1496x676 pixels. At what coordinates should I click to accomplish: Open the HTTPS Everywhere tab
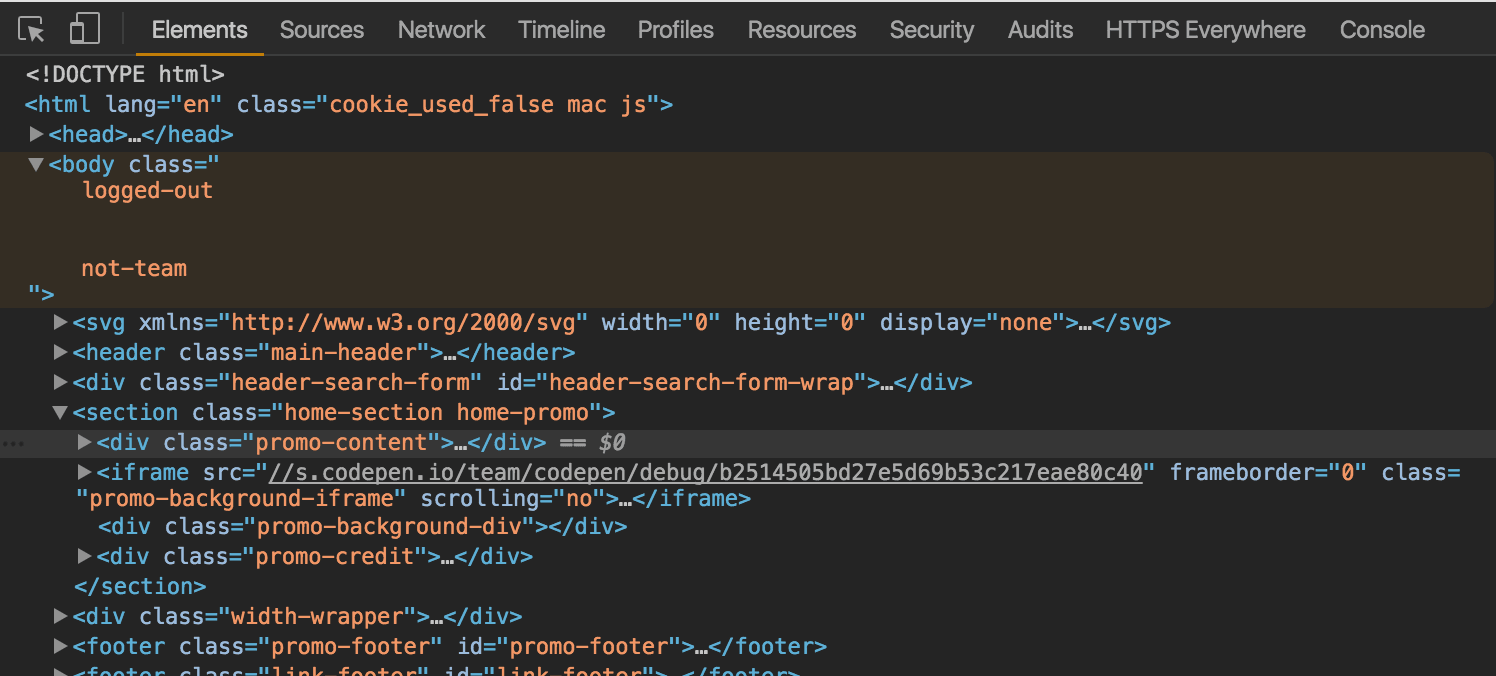click(1204, 29)
